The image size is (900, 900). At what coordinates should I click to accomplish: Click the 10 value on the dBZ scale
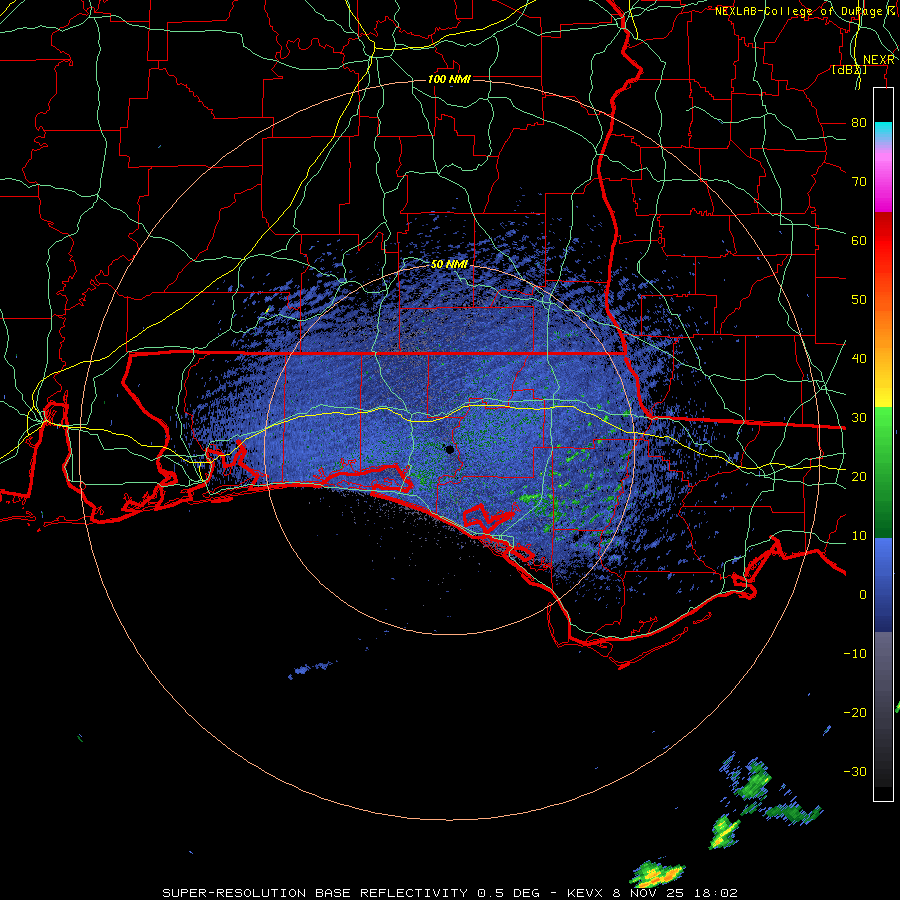859,536
